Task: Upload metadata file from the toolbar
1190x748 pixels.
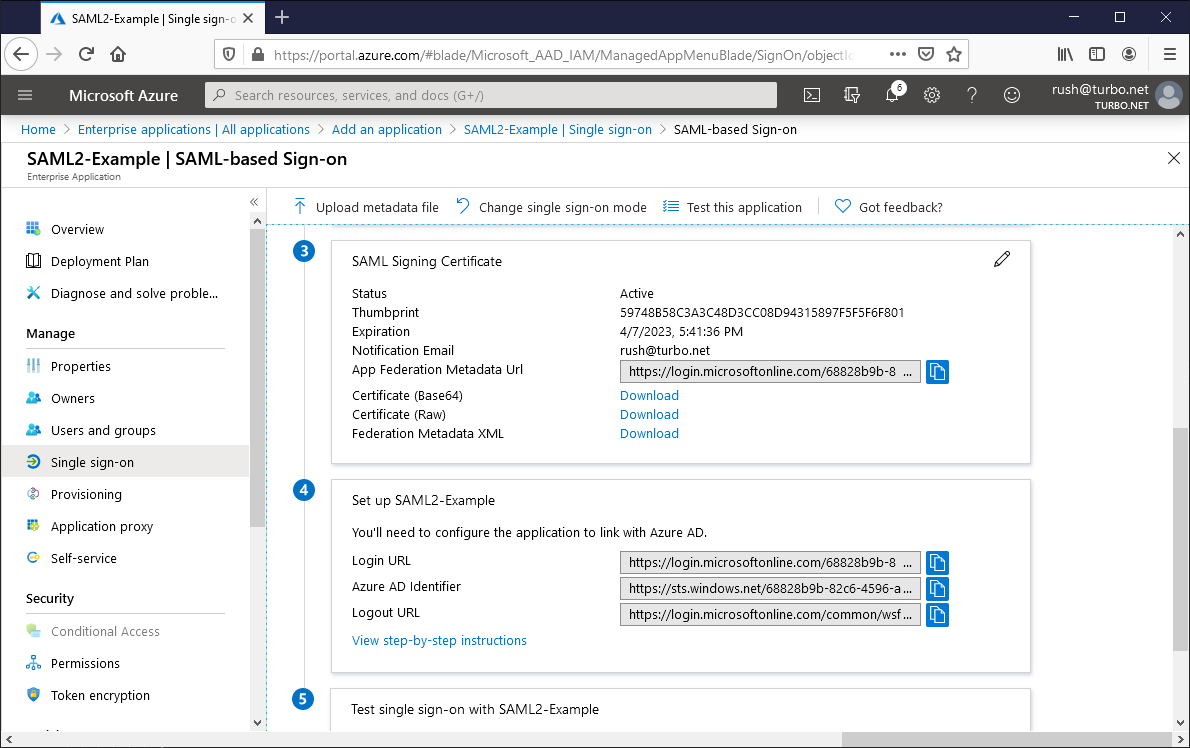Action: pos(365,207)
